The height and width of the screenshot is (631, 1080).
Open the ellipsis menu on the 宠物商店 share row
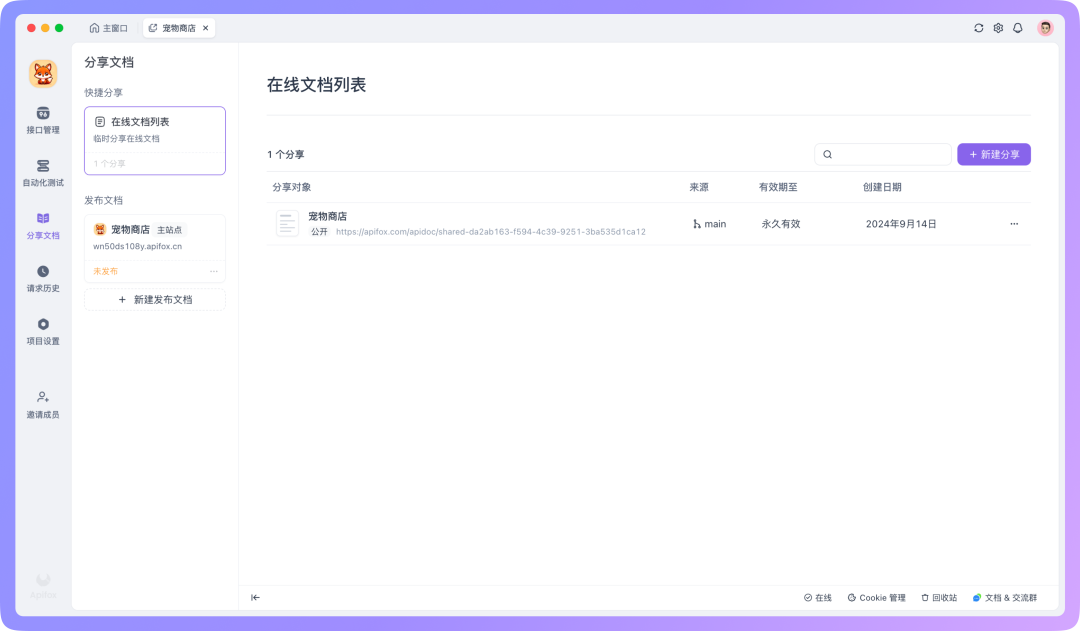pos(1014,224)
